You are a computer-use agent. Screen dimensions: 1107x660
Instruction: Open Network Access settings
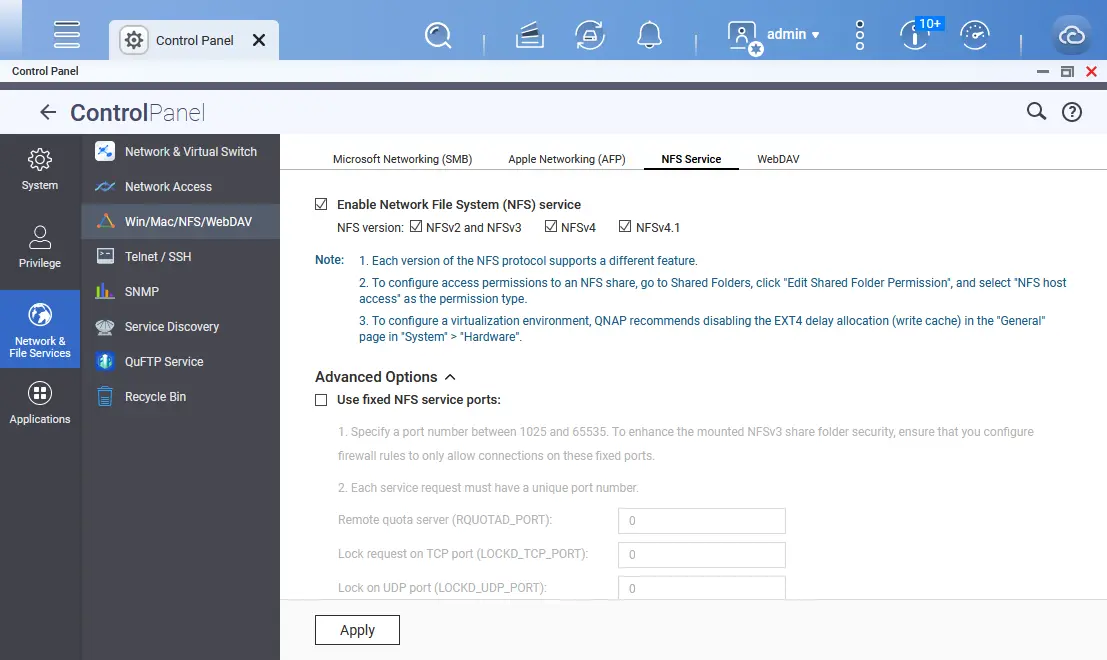pyautogui.click(x=181, y=186)
